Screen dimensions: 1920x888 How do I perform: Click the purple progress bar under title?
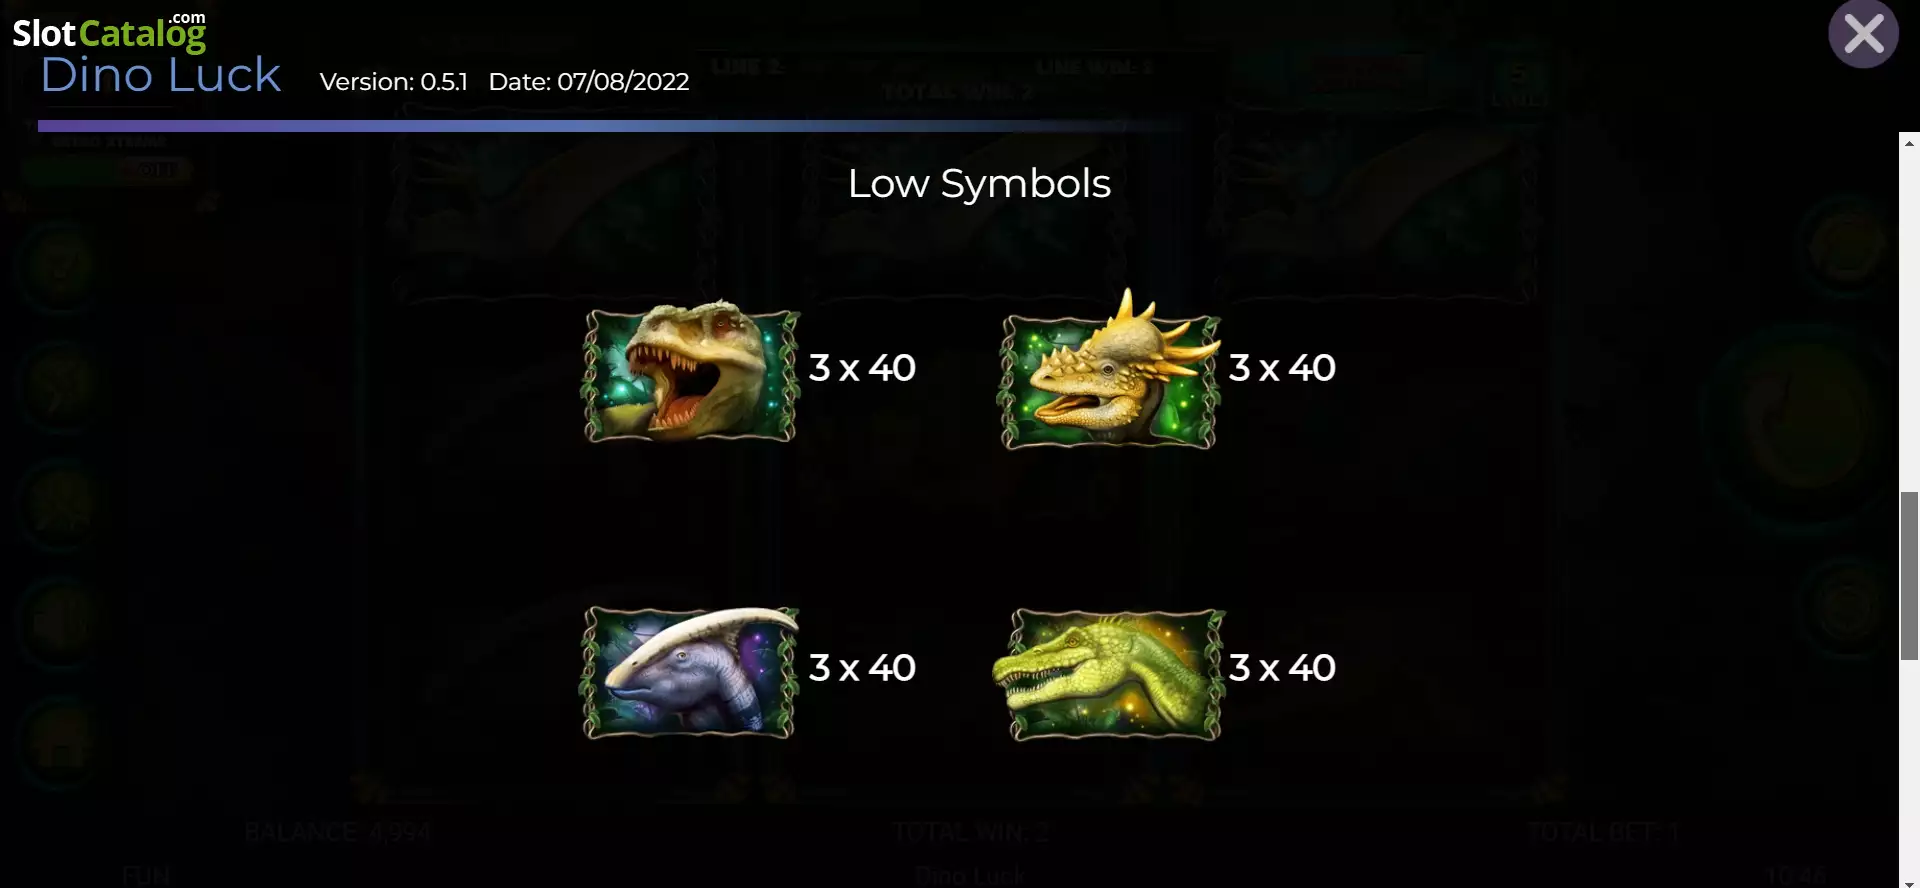pyautogui.click(x=610, y=126)
